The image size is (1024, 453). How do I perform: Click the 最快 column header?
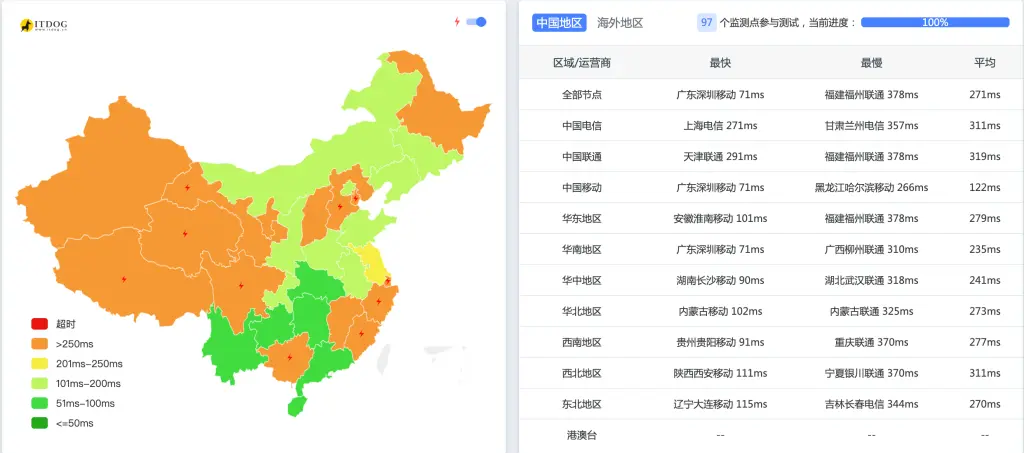(x=720, y=63)
